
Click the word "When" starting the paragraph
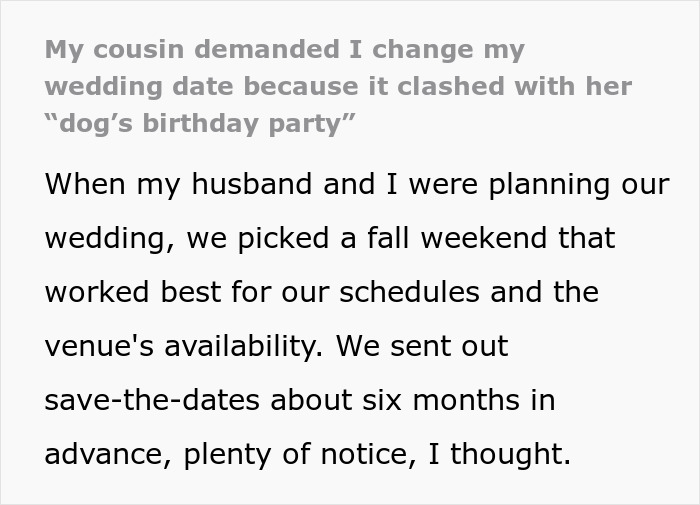[85, 185]
